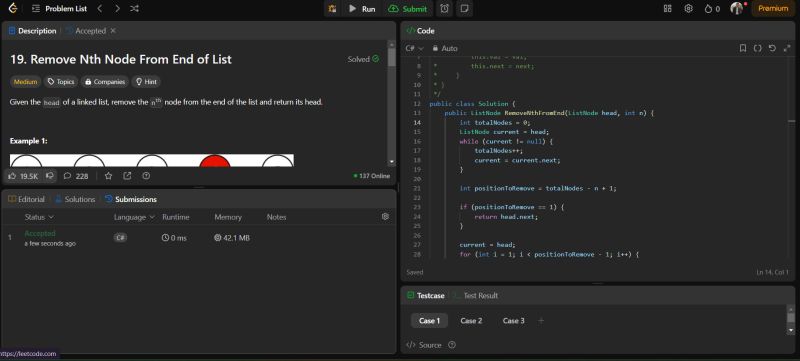Expand the Problem List panel
The width and height of the screenshot is (800, 361).
(59, 9)
